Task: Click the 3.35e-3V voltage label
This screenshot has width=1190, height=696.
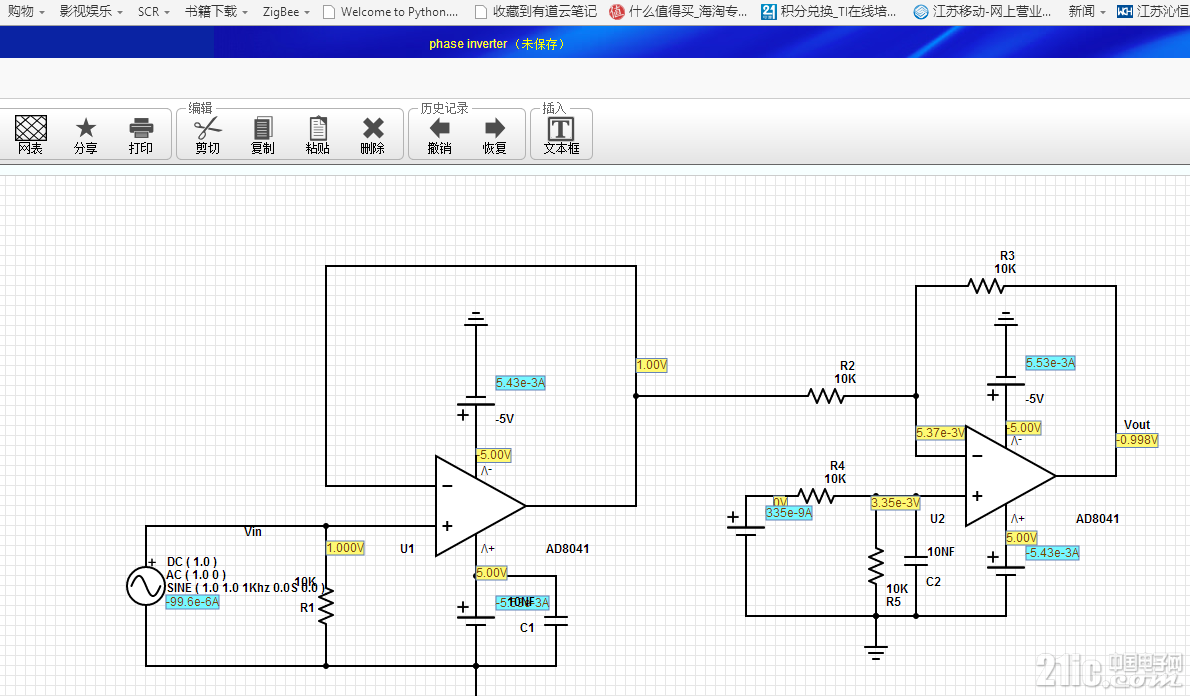Action: (896, 502)
